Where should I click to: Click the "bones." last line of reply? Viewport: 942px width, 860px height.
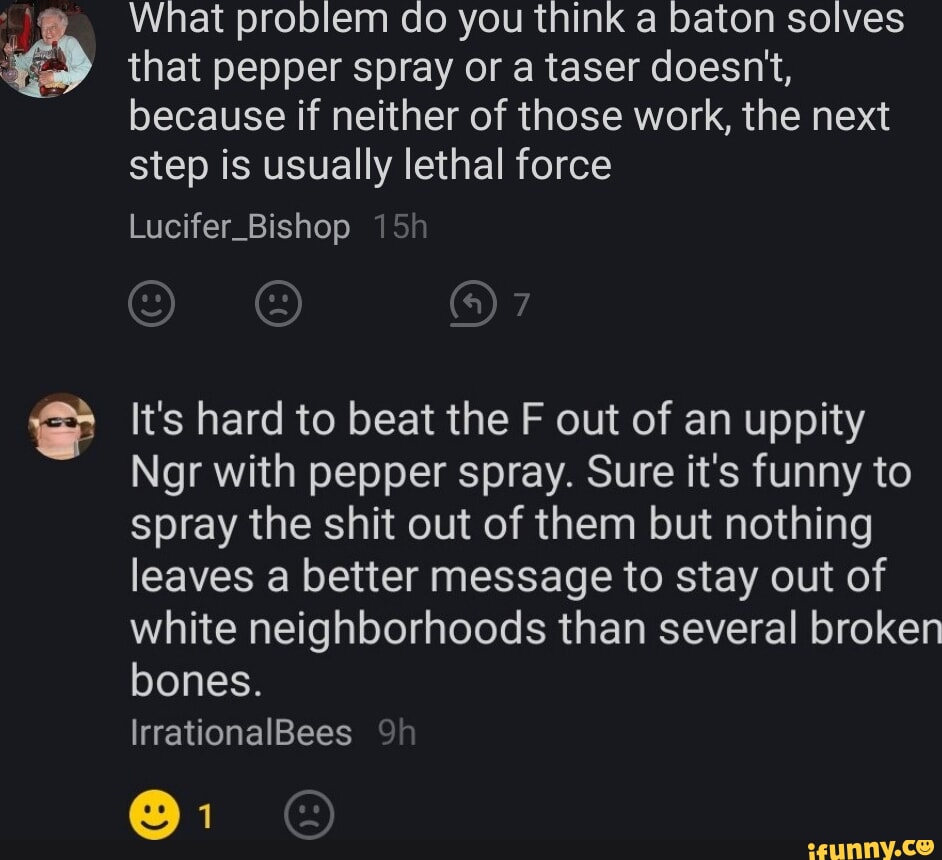point(196,680)
